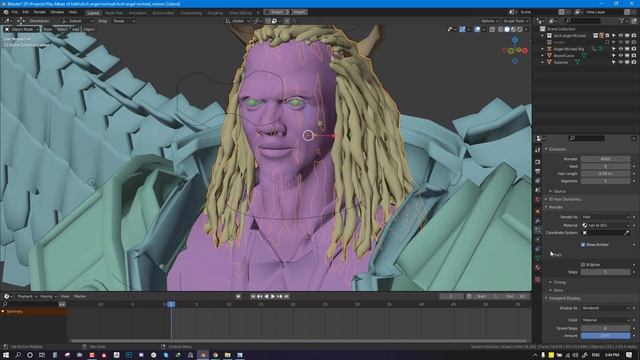Open the viewport Add menu
The width and height of the screenshot is (640, 360).
pyautogui.click(x=76, y=29)
